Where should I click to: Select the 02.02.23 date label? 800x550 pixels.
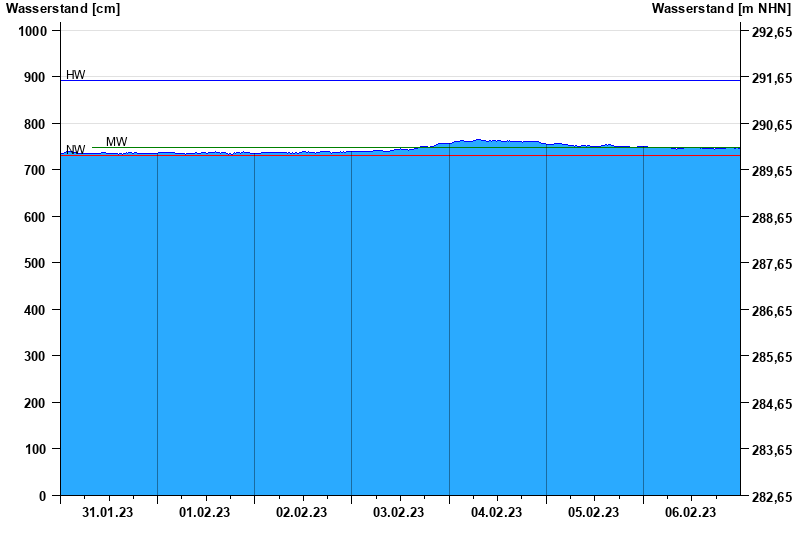click(x=302, y=513)
